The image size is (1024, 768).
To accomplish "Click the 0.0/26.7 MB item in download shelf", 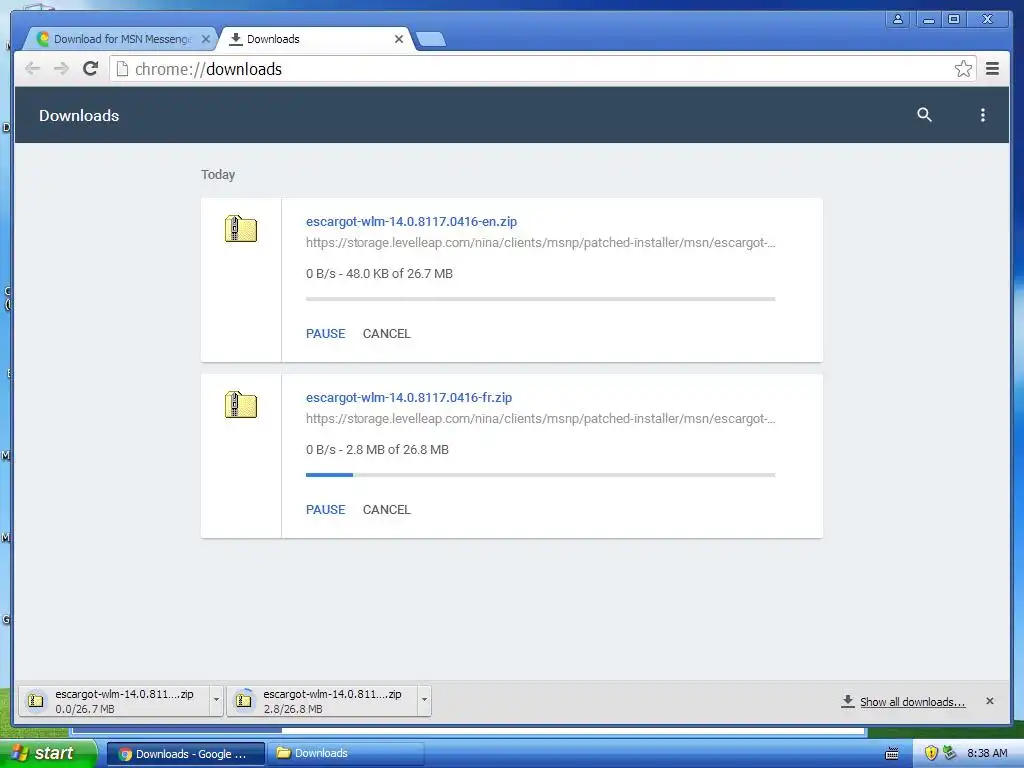I will (114, 700).
